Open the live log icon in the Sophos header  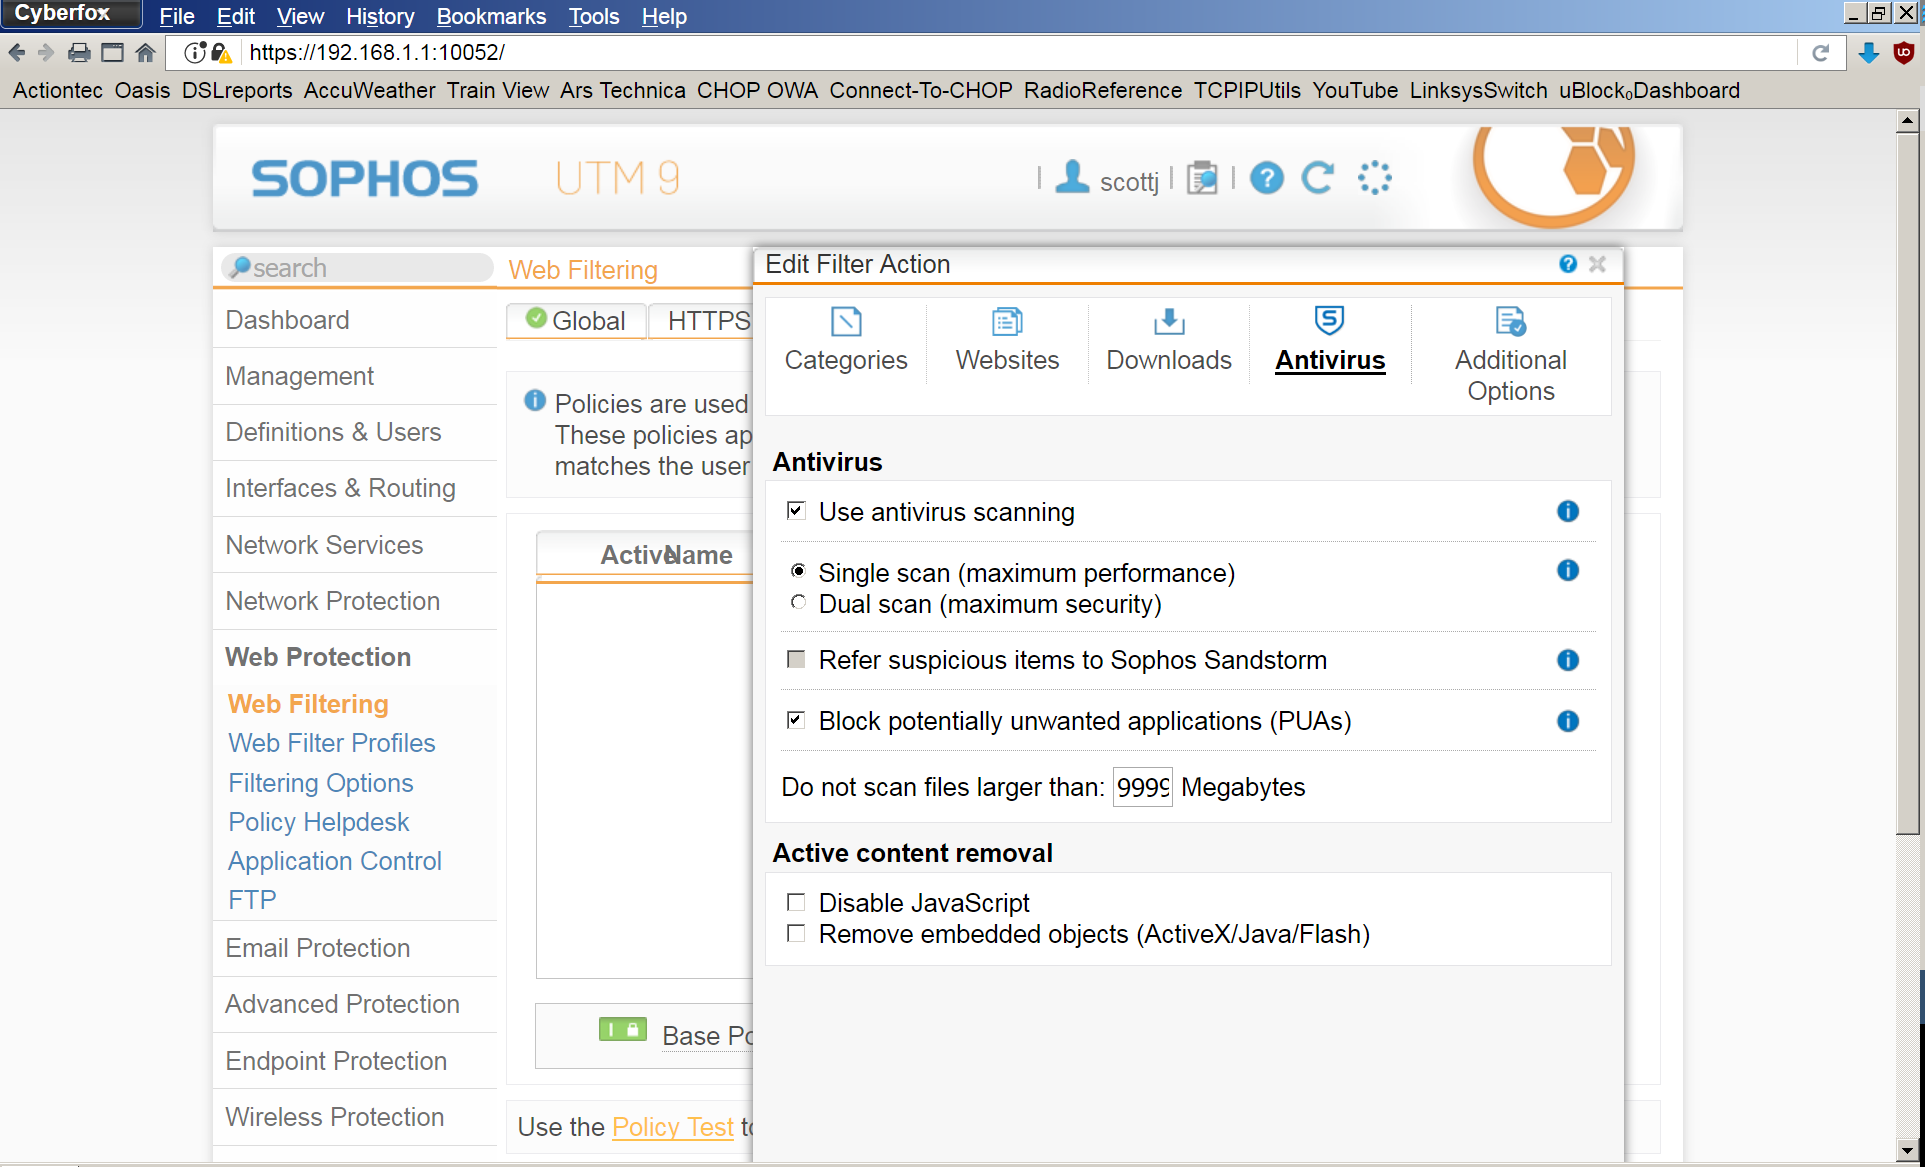pyautogui.click(x=1202, y=178)
